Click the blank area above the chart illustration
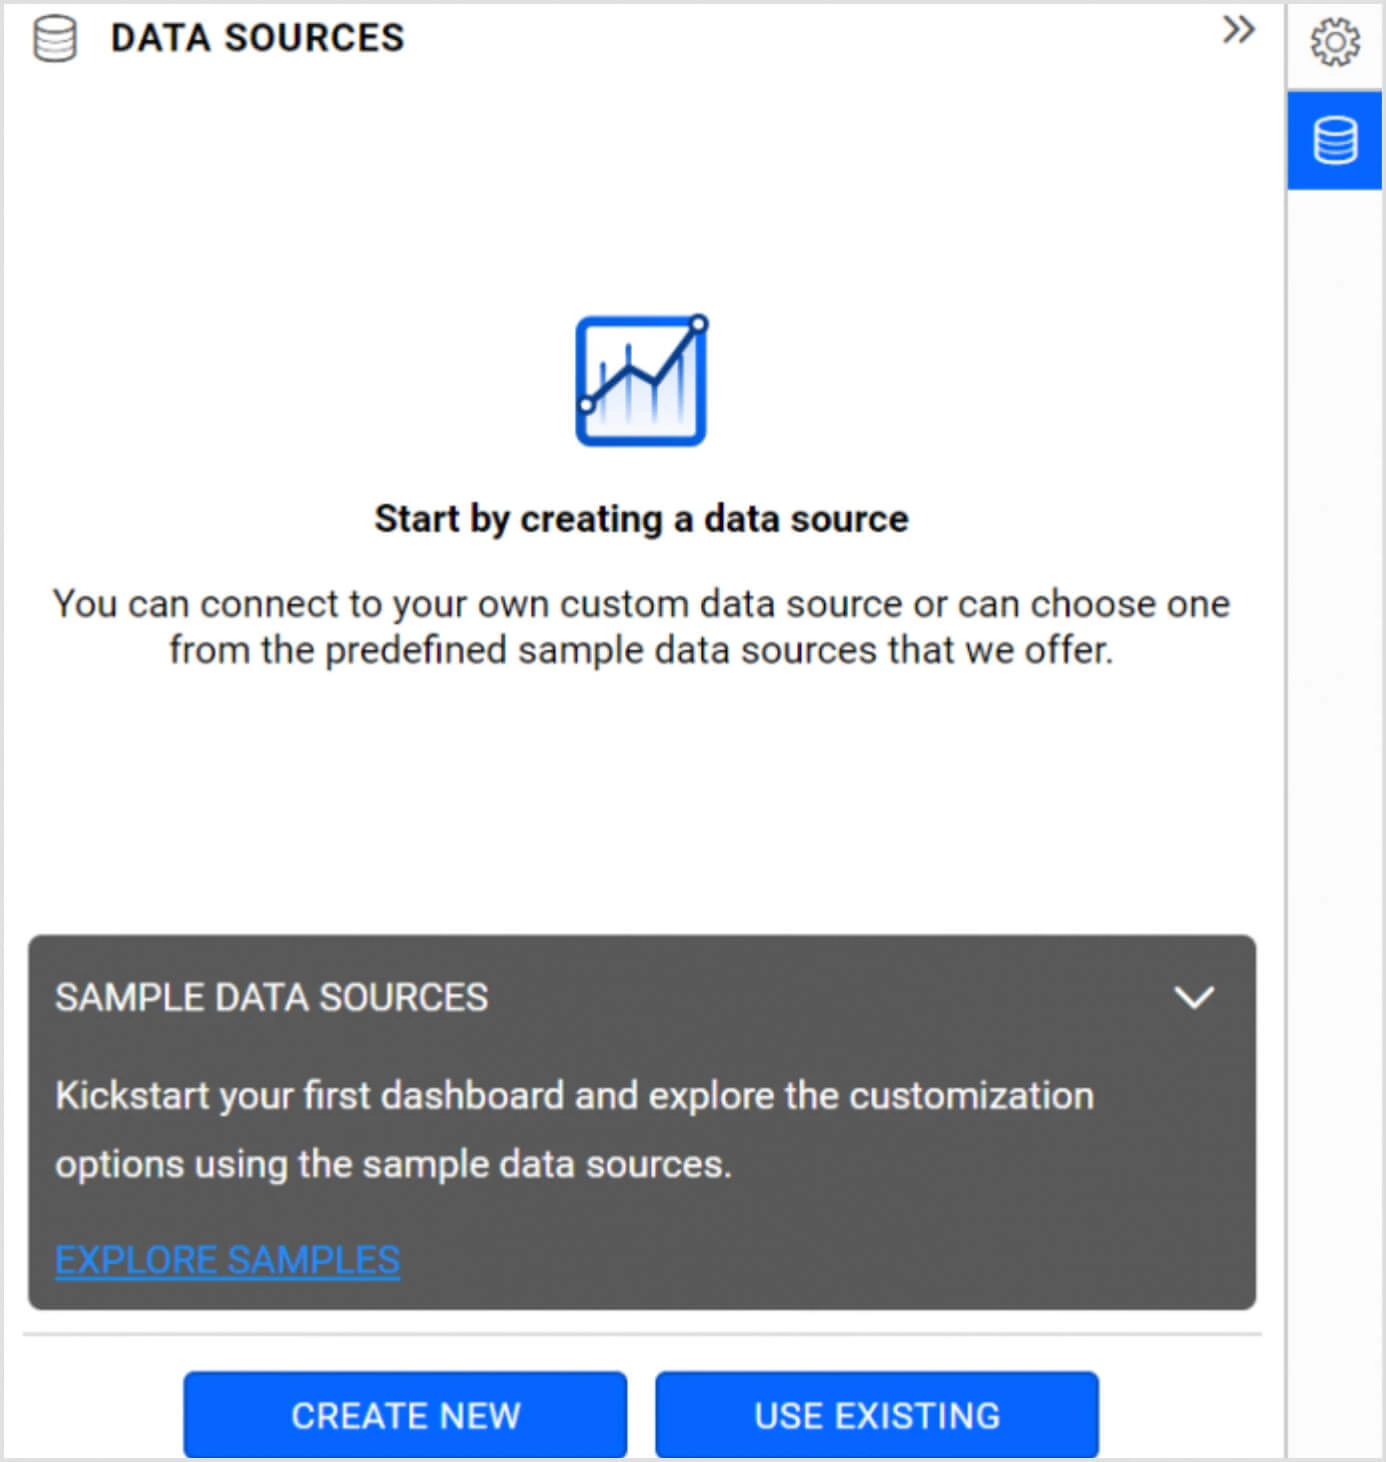 (641, 200)
